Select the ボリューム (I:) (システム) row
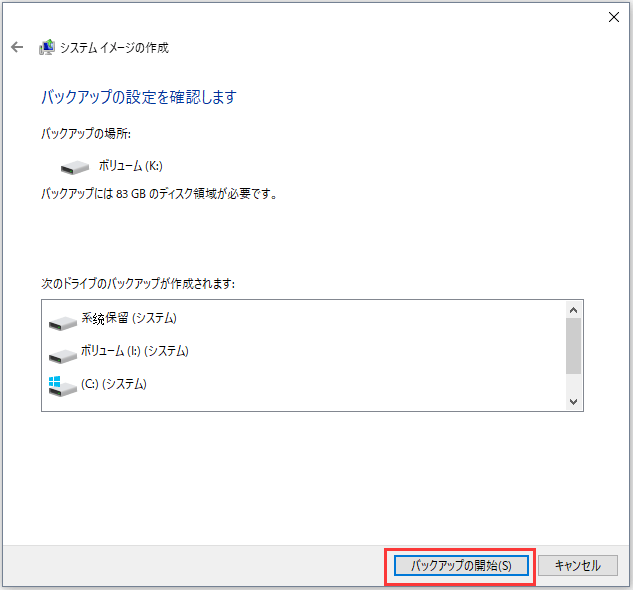633x590 pixels. 303,351
